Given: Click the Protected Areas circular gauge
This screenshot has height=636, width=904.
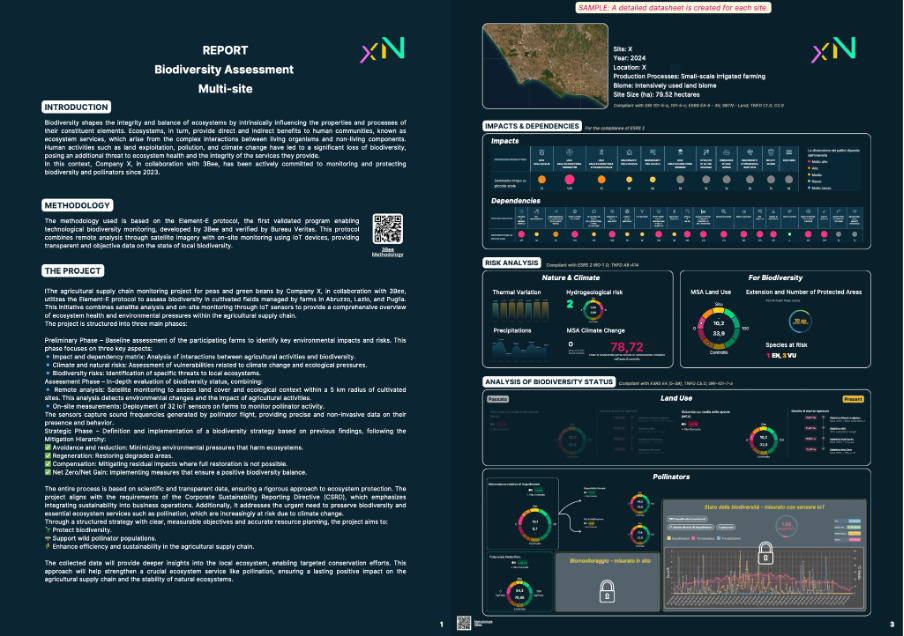Looking at the screenshot, I should [802, 321].
